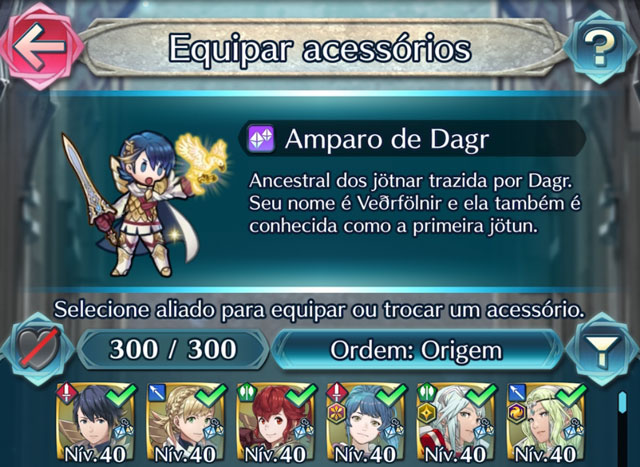The height and width of the screenshot is (467, 640).
Task: Open the funnel filter icon
Action: [x=602, y=349]
